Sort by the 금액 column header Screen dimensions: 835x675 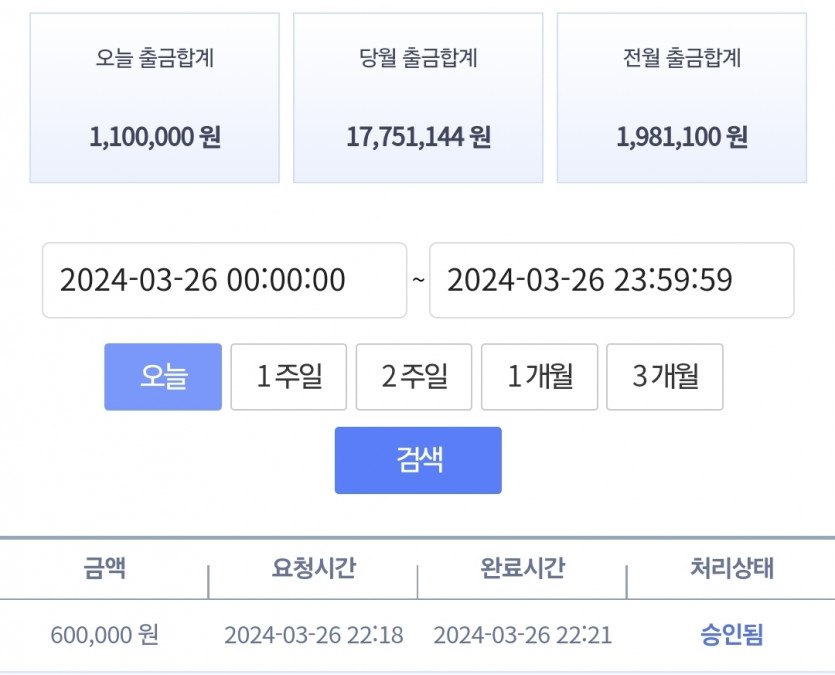click(x=104, y=567)
